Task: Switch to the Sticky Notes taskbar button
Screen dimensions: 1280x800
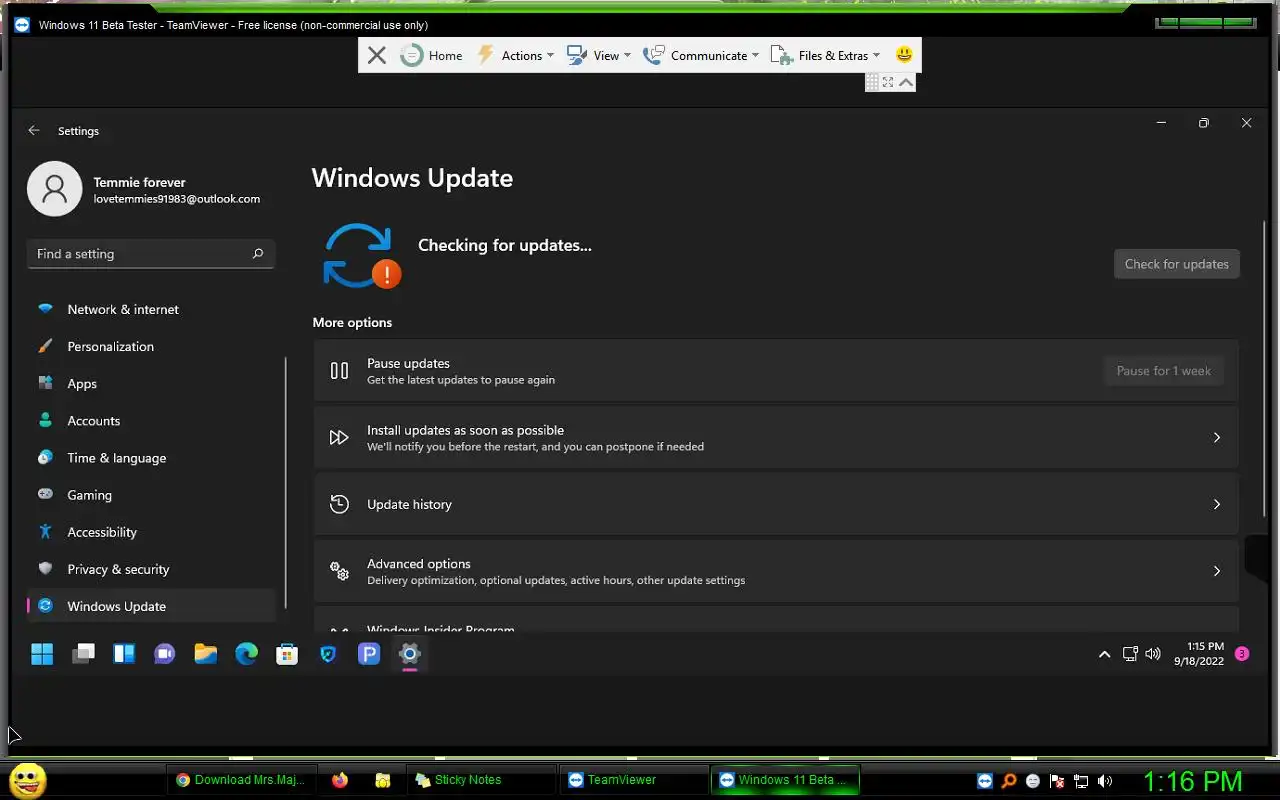Action: click(x=483, y=780)
